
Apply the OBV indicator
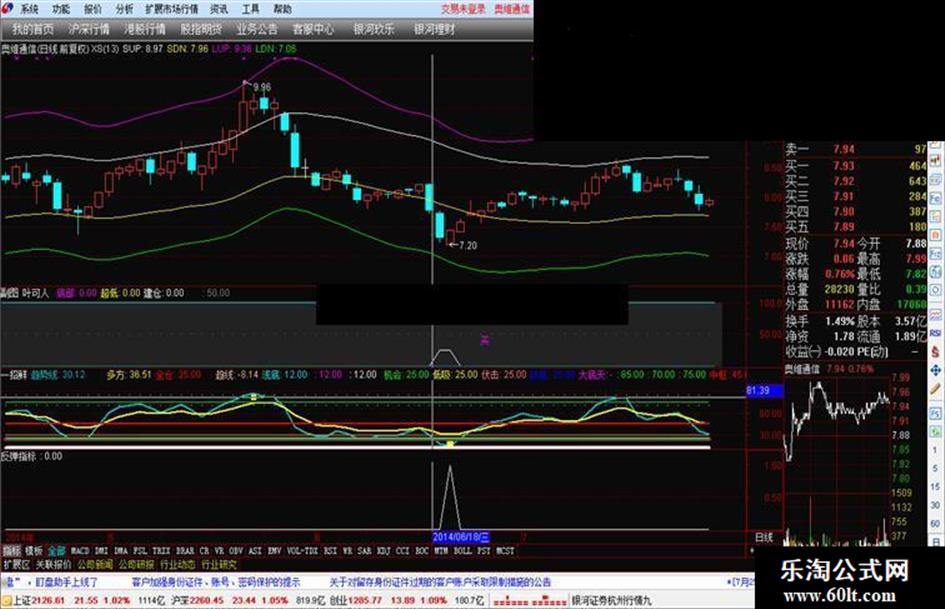tap(236, 551)
